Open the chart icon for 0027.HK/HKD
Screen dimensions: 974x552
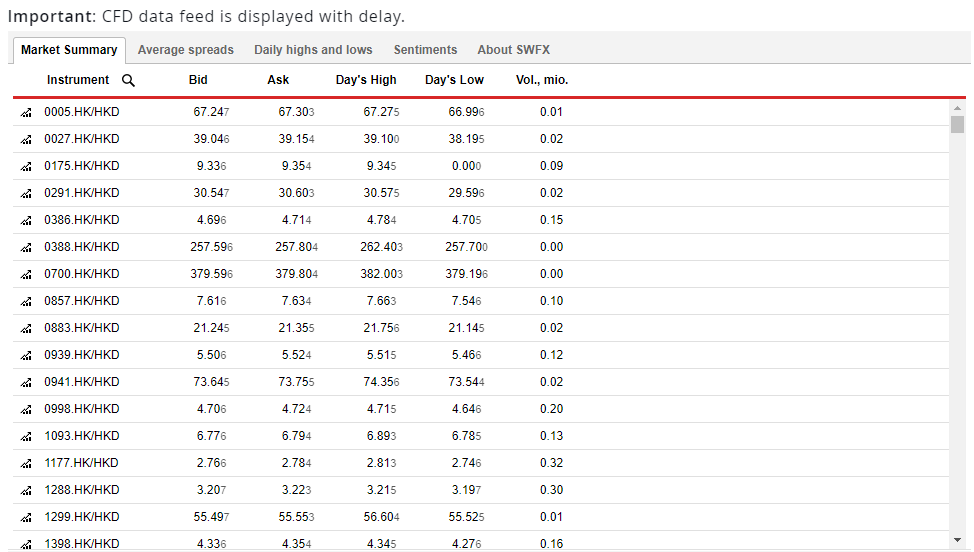(x=26, y=140)
